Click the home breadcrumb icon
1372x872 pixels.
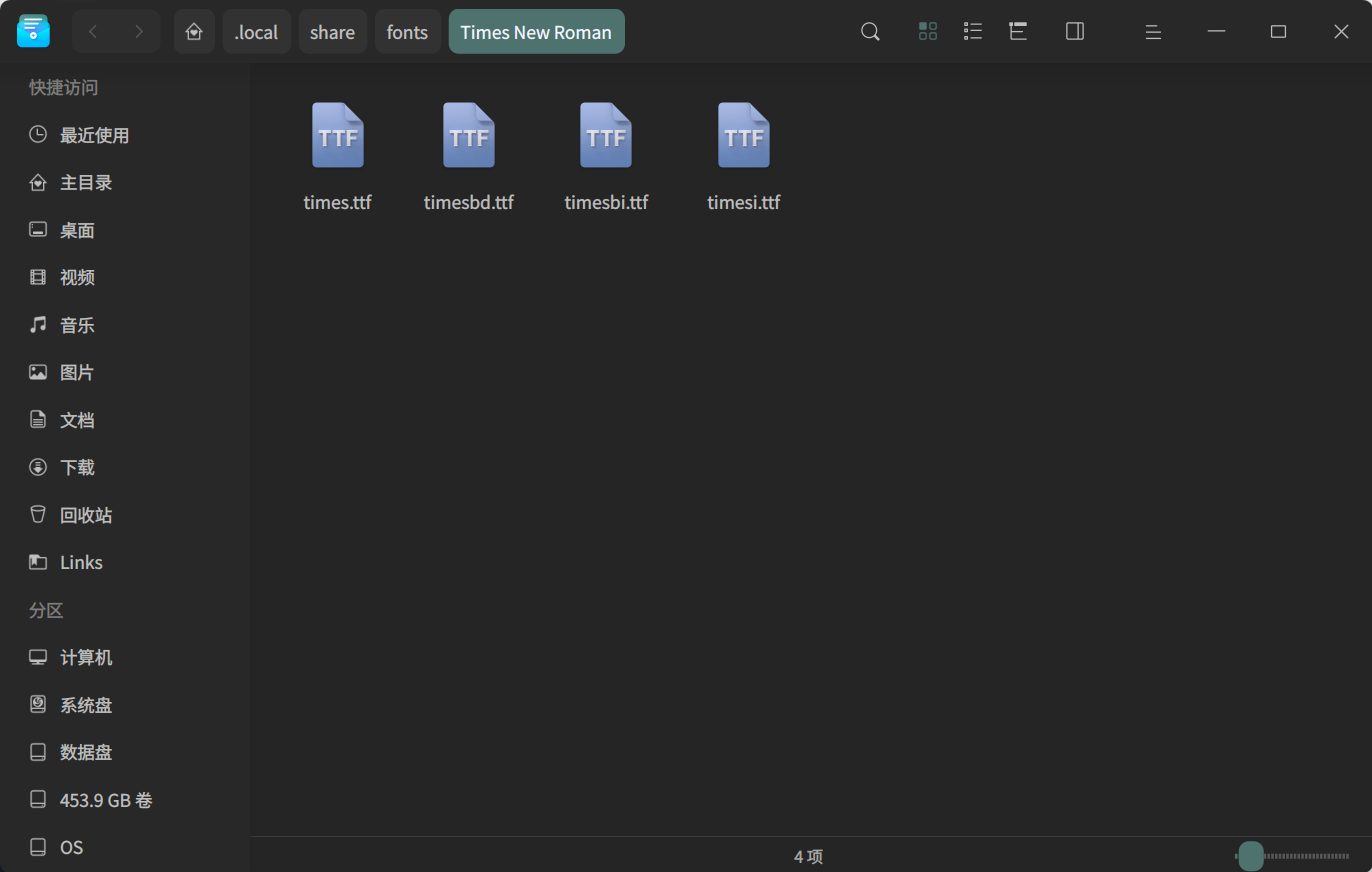pyautogui.click(x=194, y=32)
